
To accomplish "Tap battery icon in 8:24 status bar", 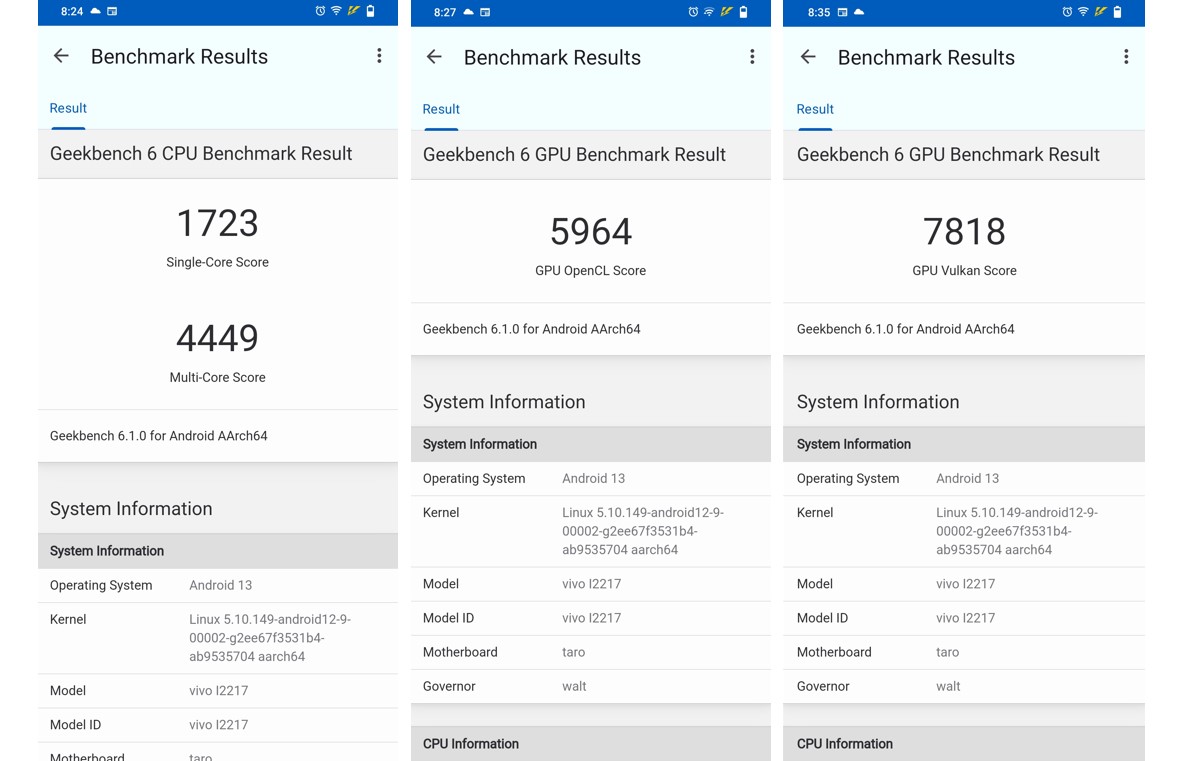I will click(370, 11).
